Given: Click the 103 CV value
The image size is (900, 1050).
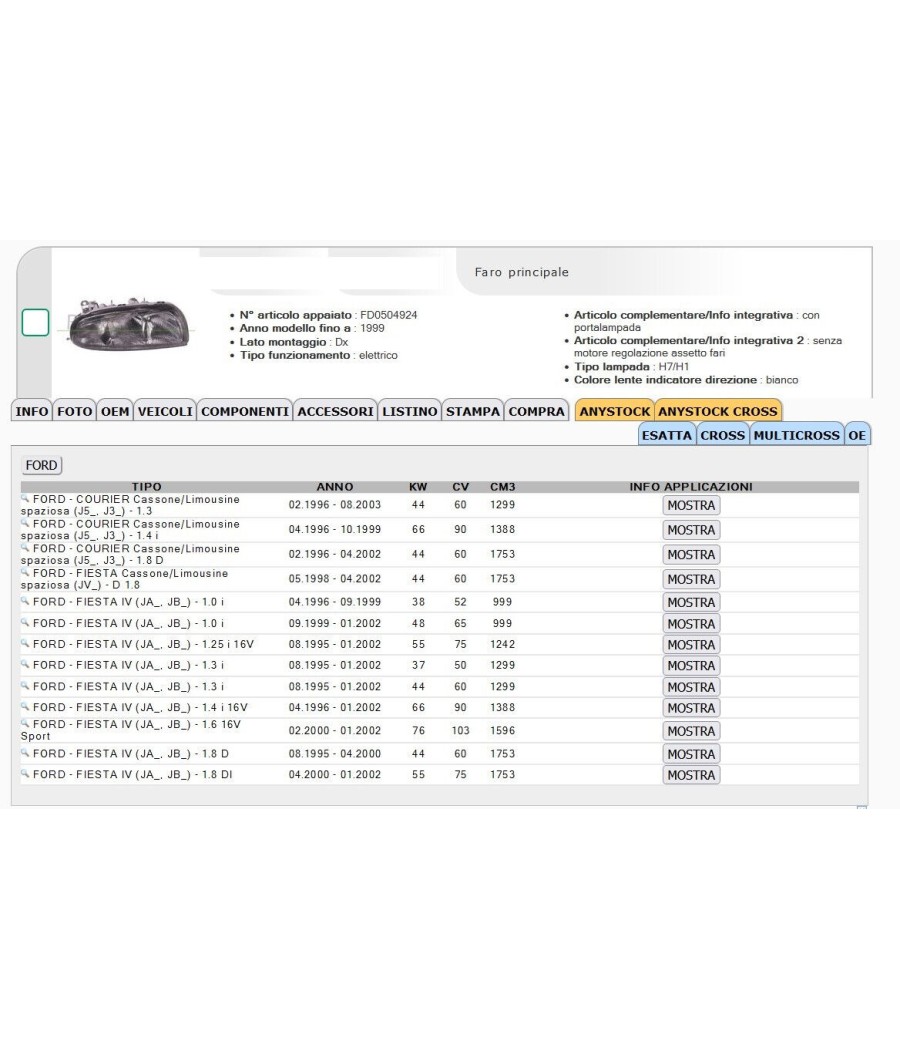Looking at the screenshot, I should point(461,731).
